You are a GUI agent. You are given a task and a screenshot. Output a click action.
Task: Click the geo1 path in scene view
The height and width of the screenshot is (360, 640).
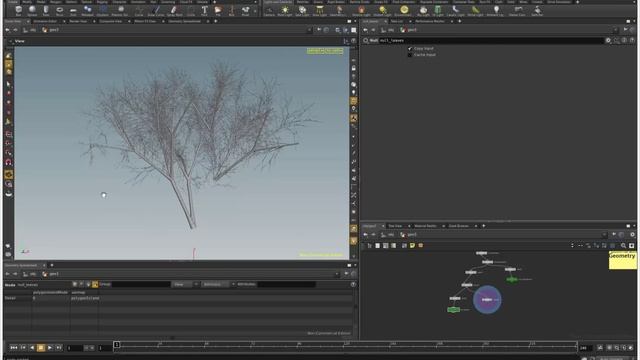pyautogui.click(x=54, y=30)
